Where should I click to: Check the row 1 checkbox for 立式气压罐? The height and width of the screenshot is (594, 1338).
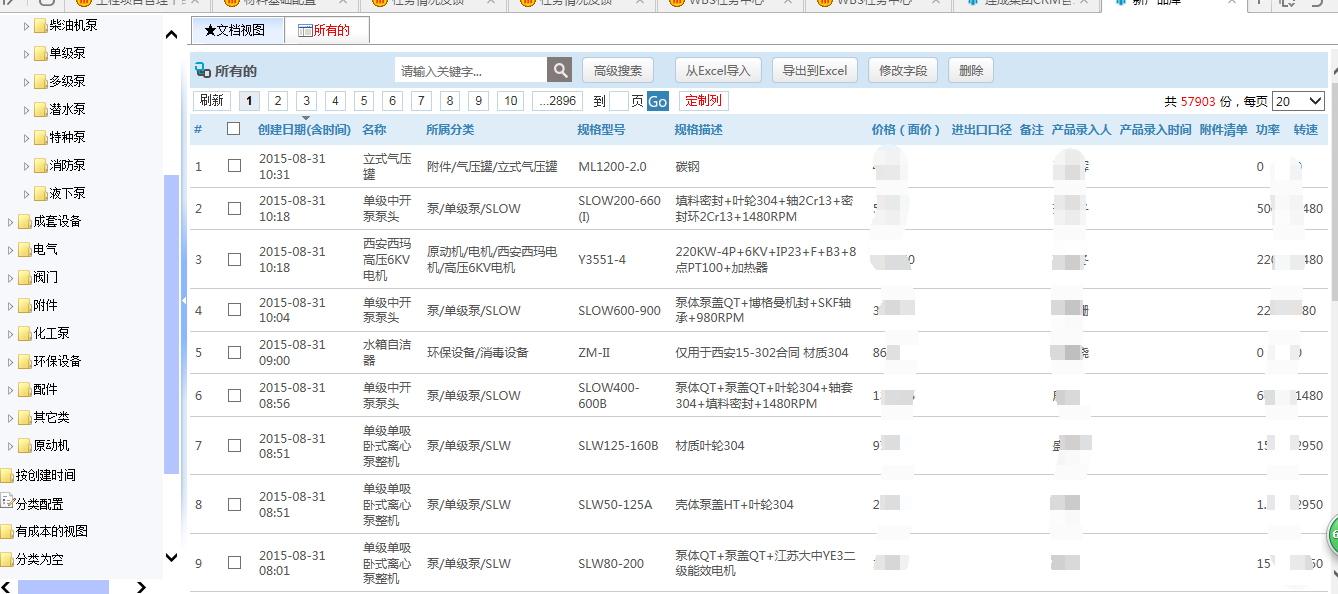click(x=234, y=166)
